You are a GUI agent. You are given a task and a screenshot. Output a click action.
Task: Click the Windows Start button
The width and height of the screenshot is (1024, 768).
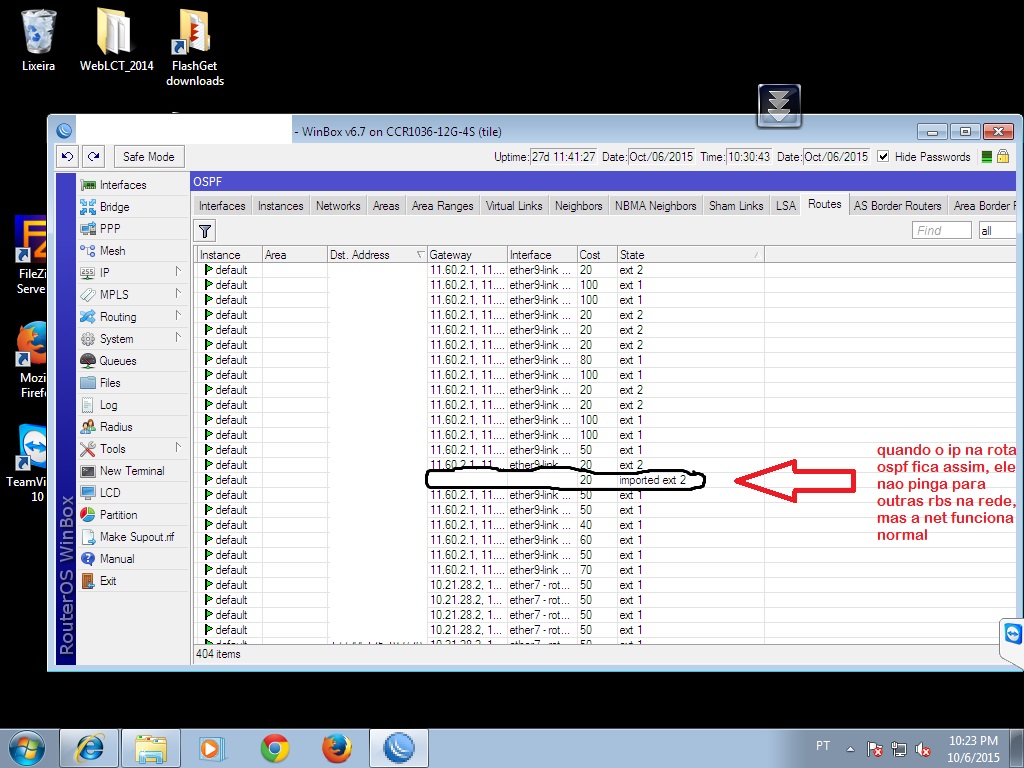(x=26, y=748)
